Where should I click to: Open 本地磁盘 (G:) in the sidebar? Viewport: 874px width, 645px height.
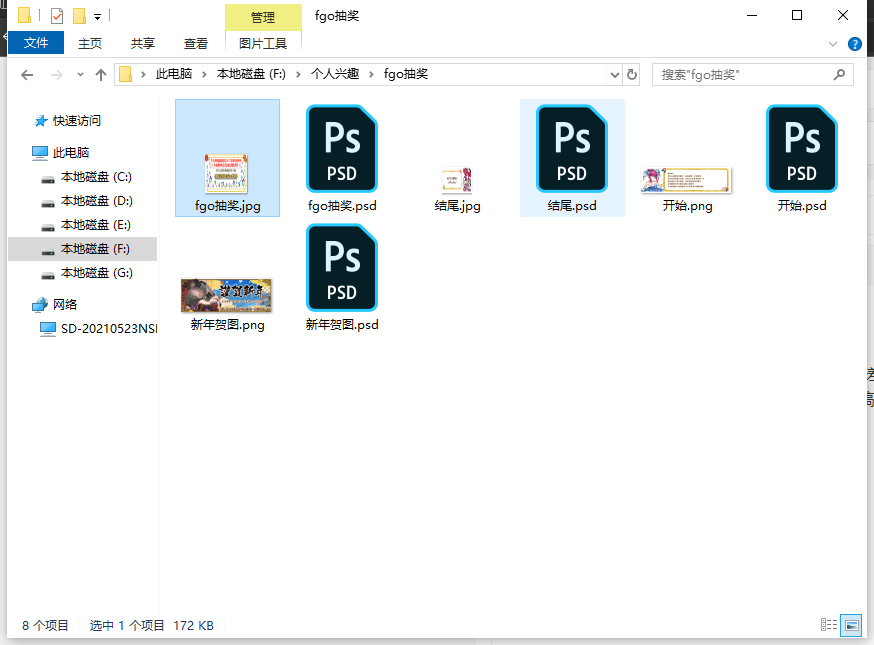pyautogui.click(x=96, y=273)
